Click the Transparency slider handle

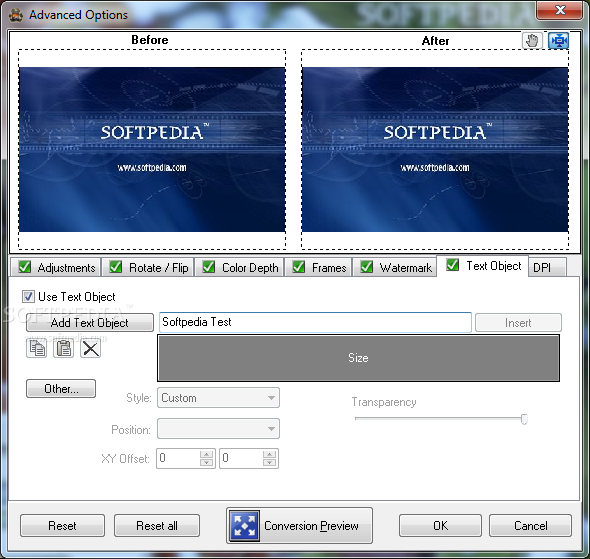point(524,419)
